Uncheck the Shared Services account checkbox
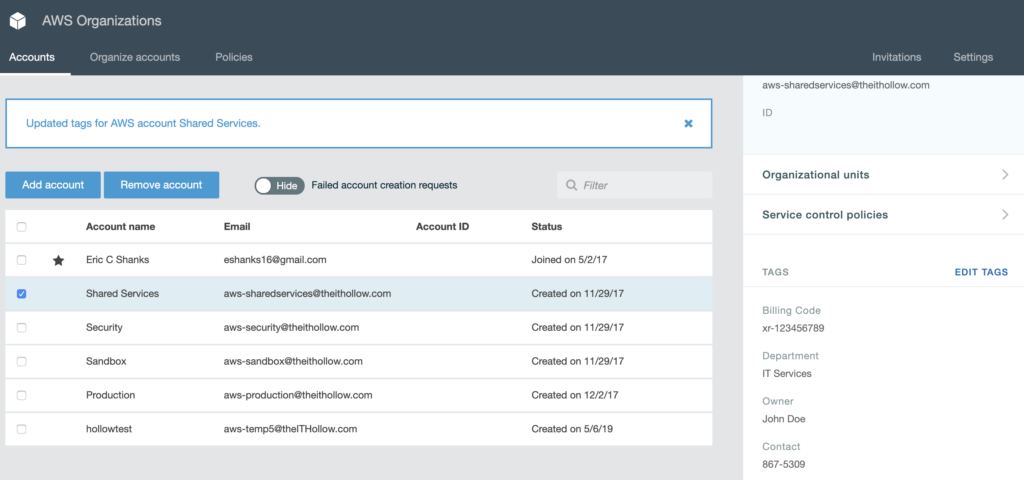This screenshot has height=480, width=1024. [x=22, y=294]
